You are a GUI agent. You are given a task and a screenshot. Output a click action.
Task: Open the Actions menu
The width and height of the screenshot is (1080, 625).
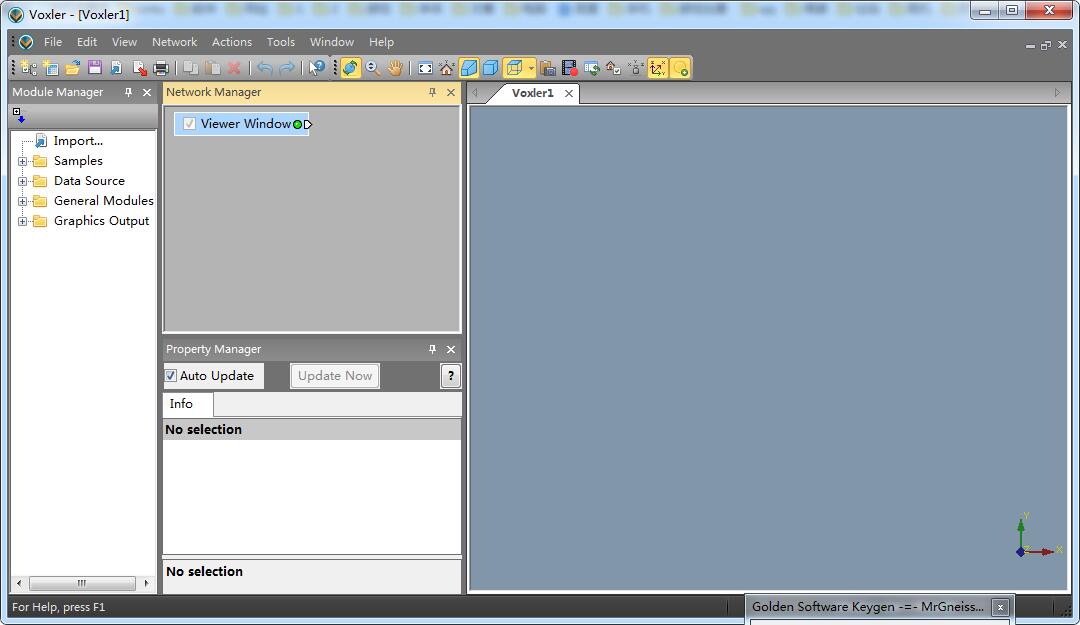point(231,42)
